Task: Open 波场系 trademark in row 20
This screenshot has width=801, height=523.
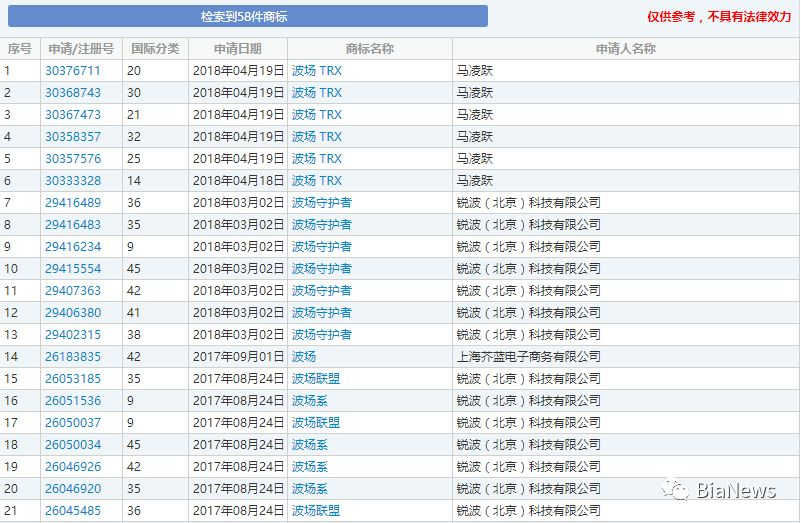Action: pyautogui.click(x=310, y=488)
